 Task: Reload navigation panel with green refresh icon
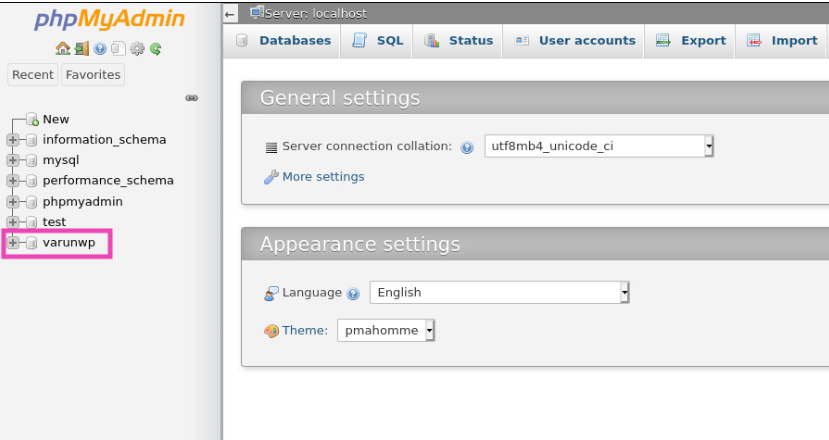tap(155, 49)
